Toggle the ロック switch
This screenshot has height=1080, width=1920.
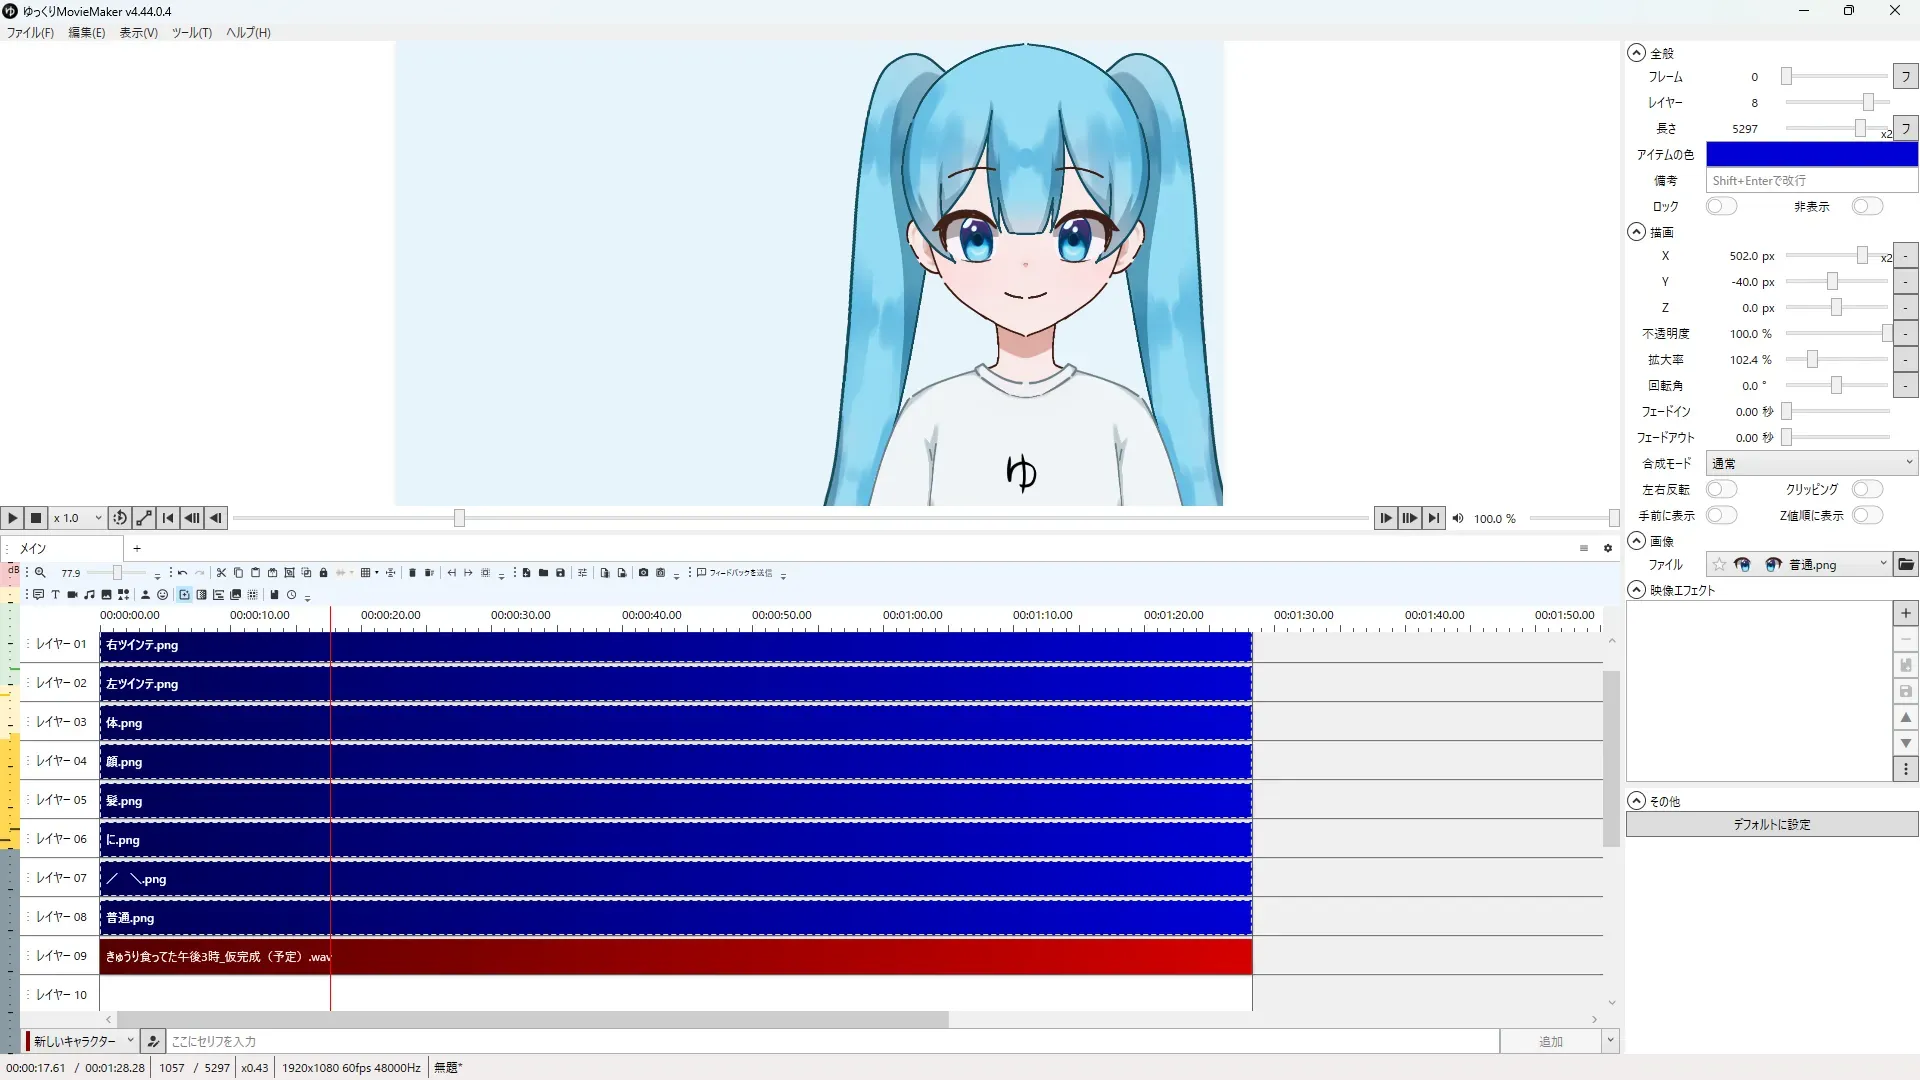[1720, 207]
